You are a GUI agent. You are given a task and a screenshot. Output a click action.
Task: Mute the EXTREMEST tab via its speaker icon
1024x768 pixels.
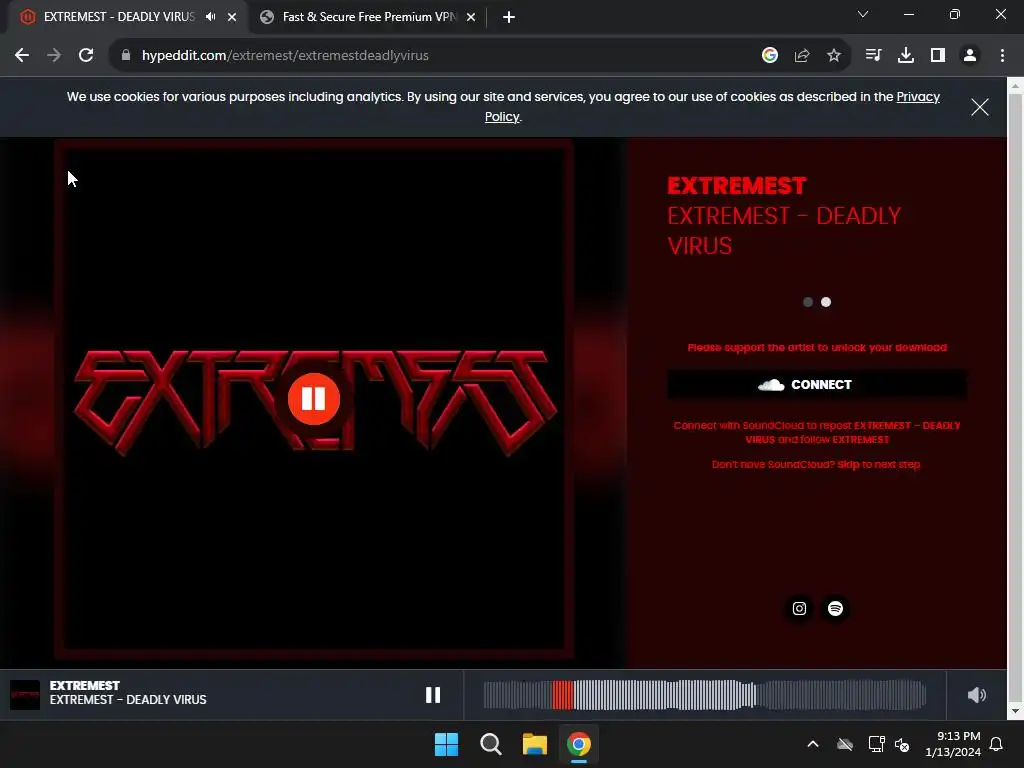(210, 17)
